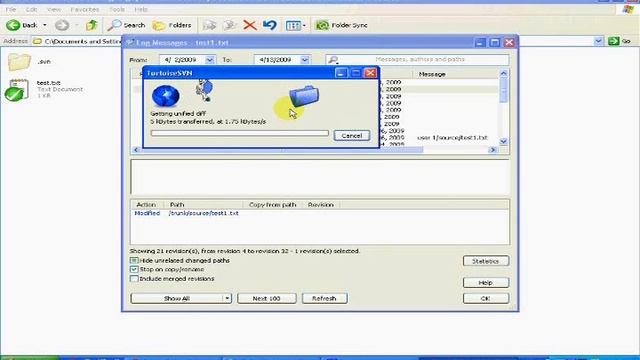The image size is (640, 360).
Task: Expand the address bar dropdown arrow
Action: point(598,41)
